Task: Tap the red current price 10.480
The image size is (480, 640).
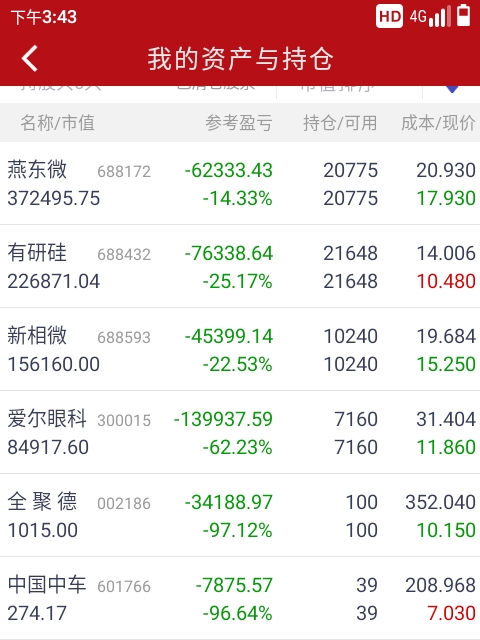Action: (446, 281)
